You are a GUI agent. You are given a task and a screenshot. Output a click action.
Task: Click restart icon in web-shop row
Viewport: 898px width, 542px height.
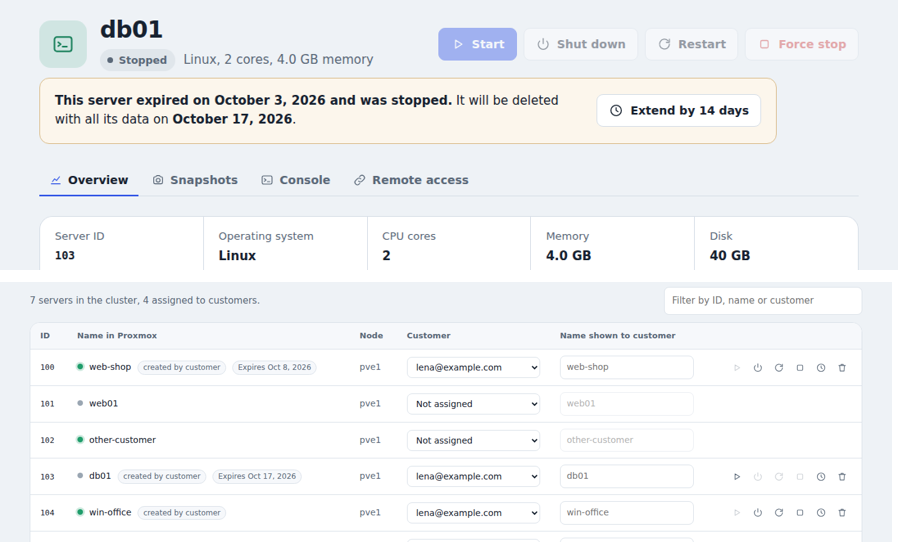[x=779, y=368]
